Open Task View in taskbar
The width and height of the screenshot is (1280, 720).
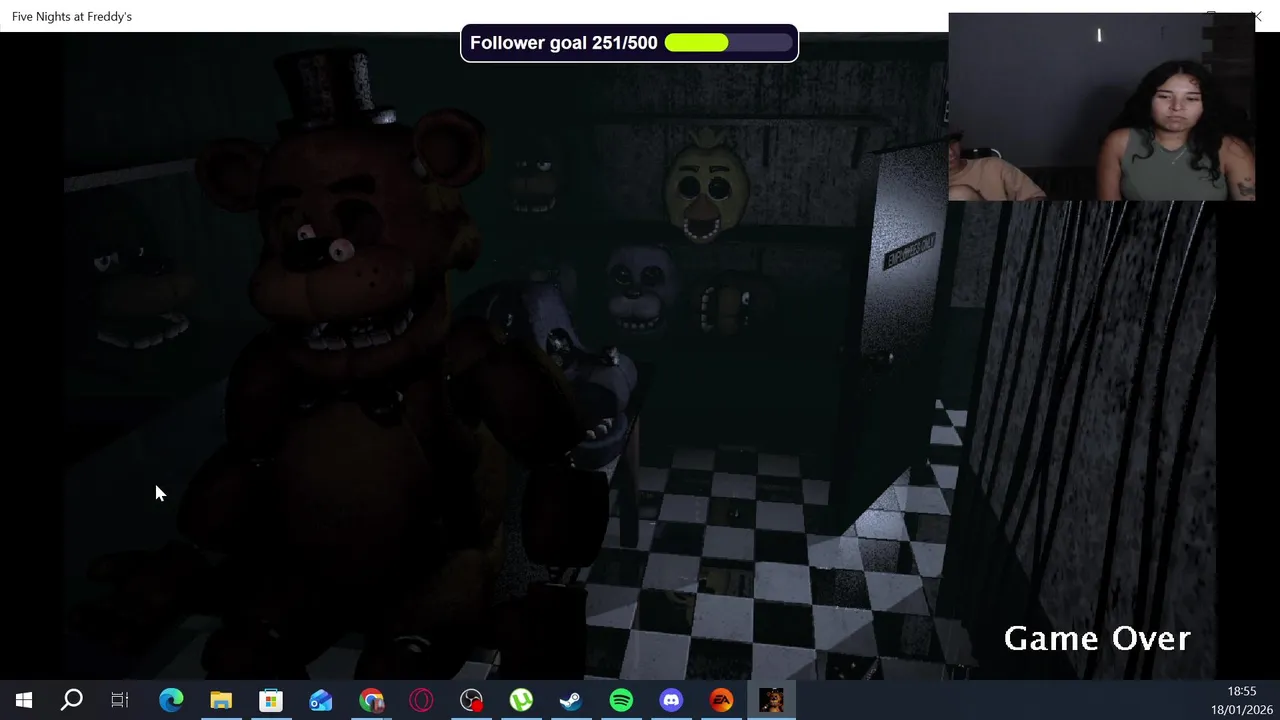[120, 700]
